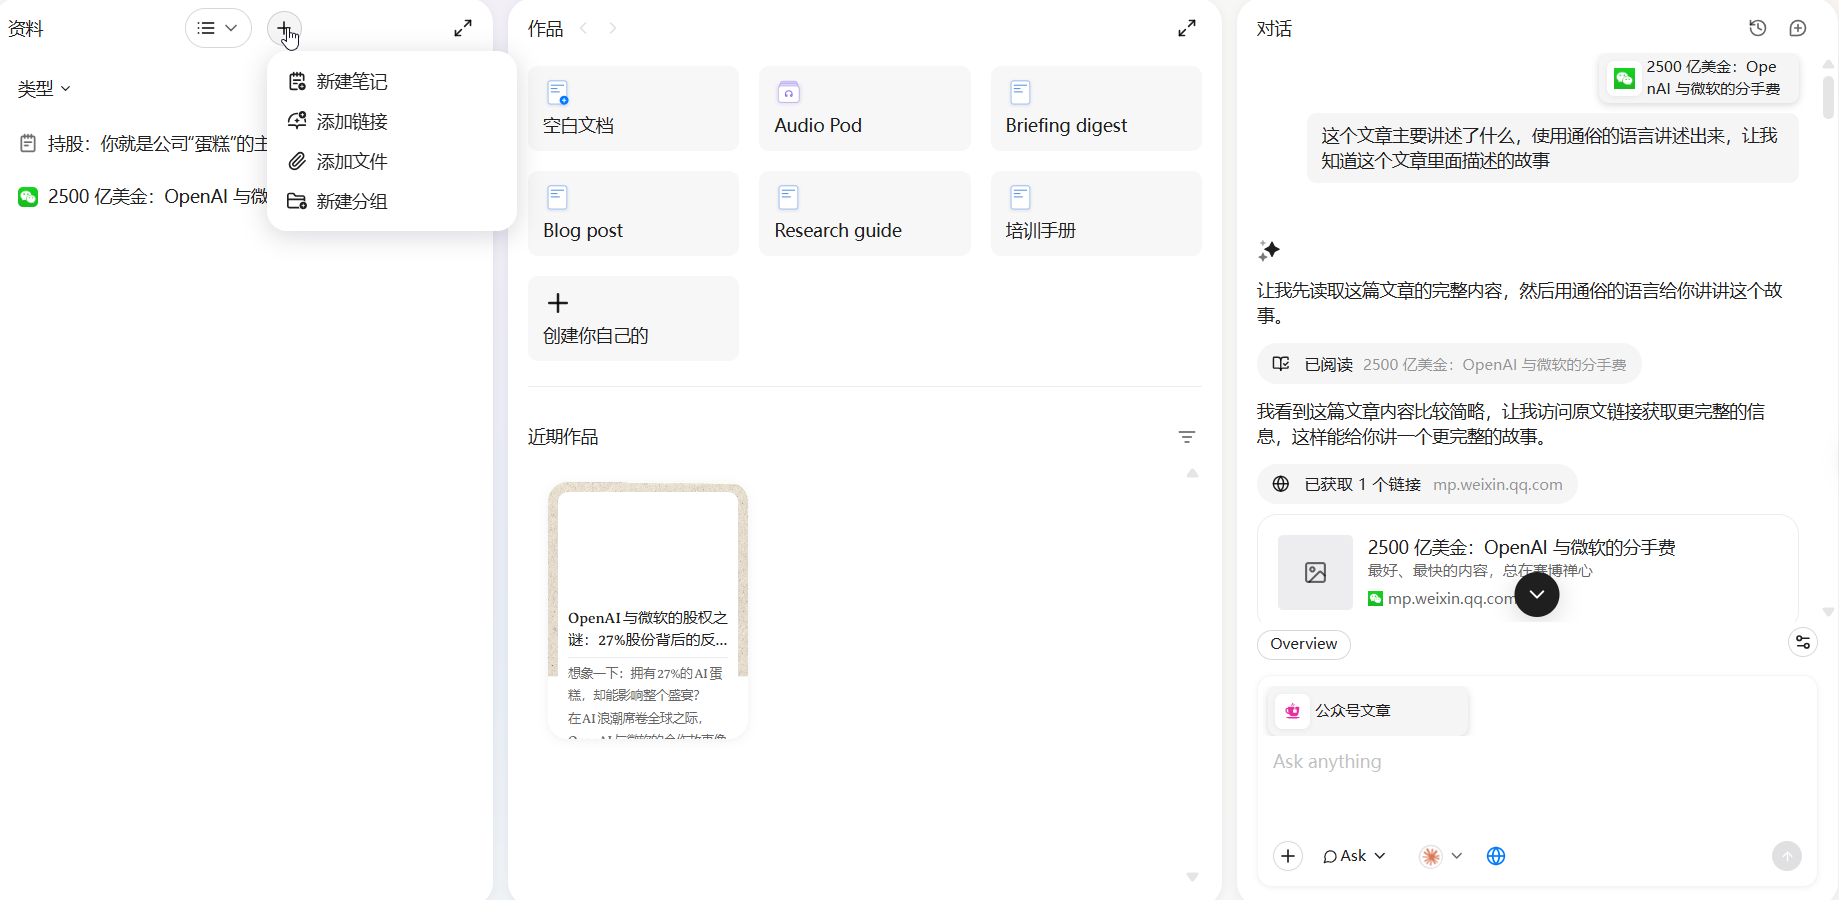Create a Research guide

coord(865,213)
